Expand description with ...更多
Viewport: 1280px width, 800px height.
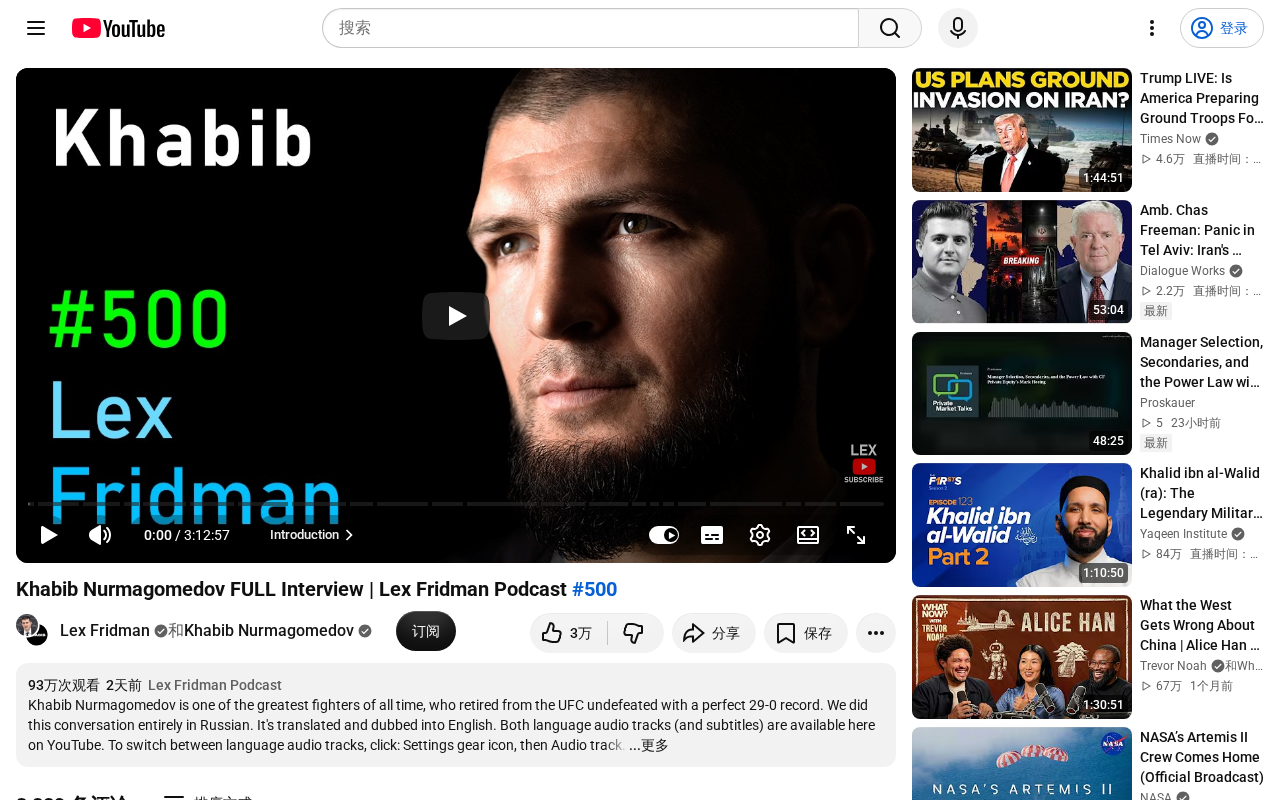[x=649, y=746]
